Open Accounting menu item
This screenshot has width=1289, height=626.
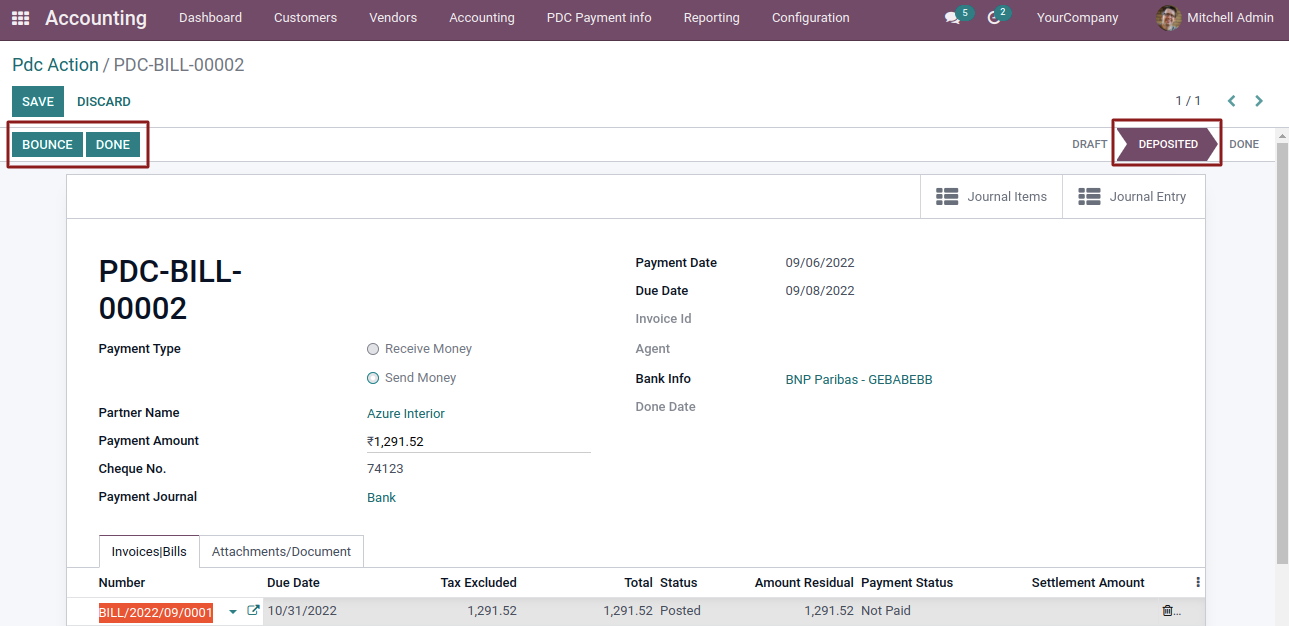pos(482,18)
